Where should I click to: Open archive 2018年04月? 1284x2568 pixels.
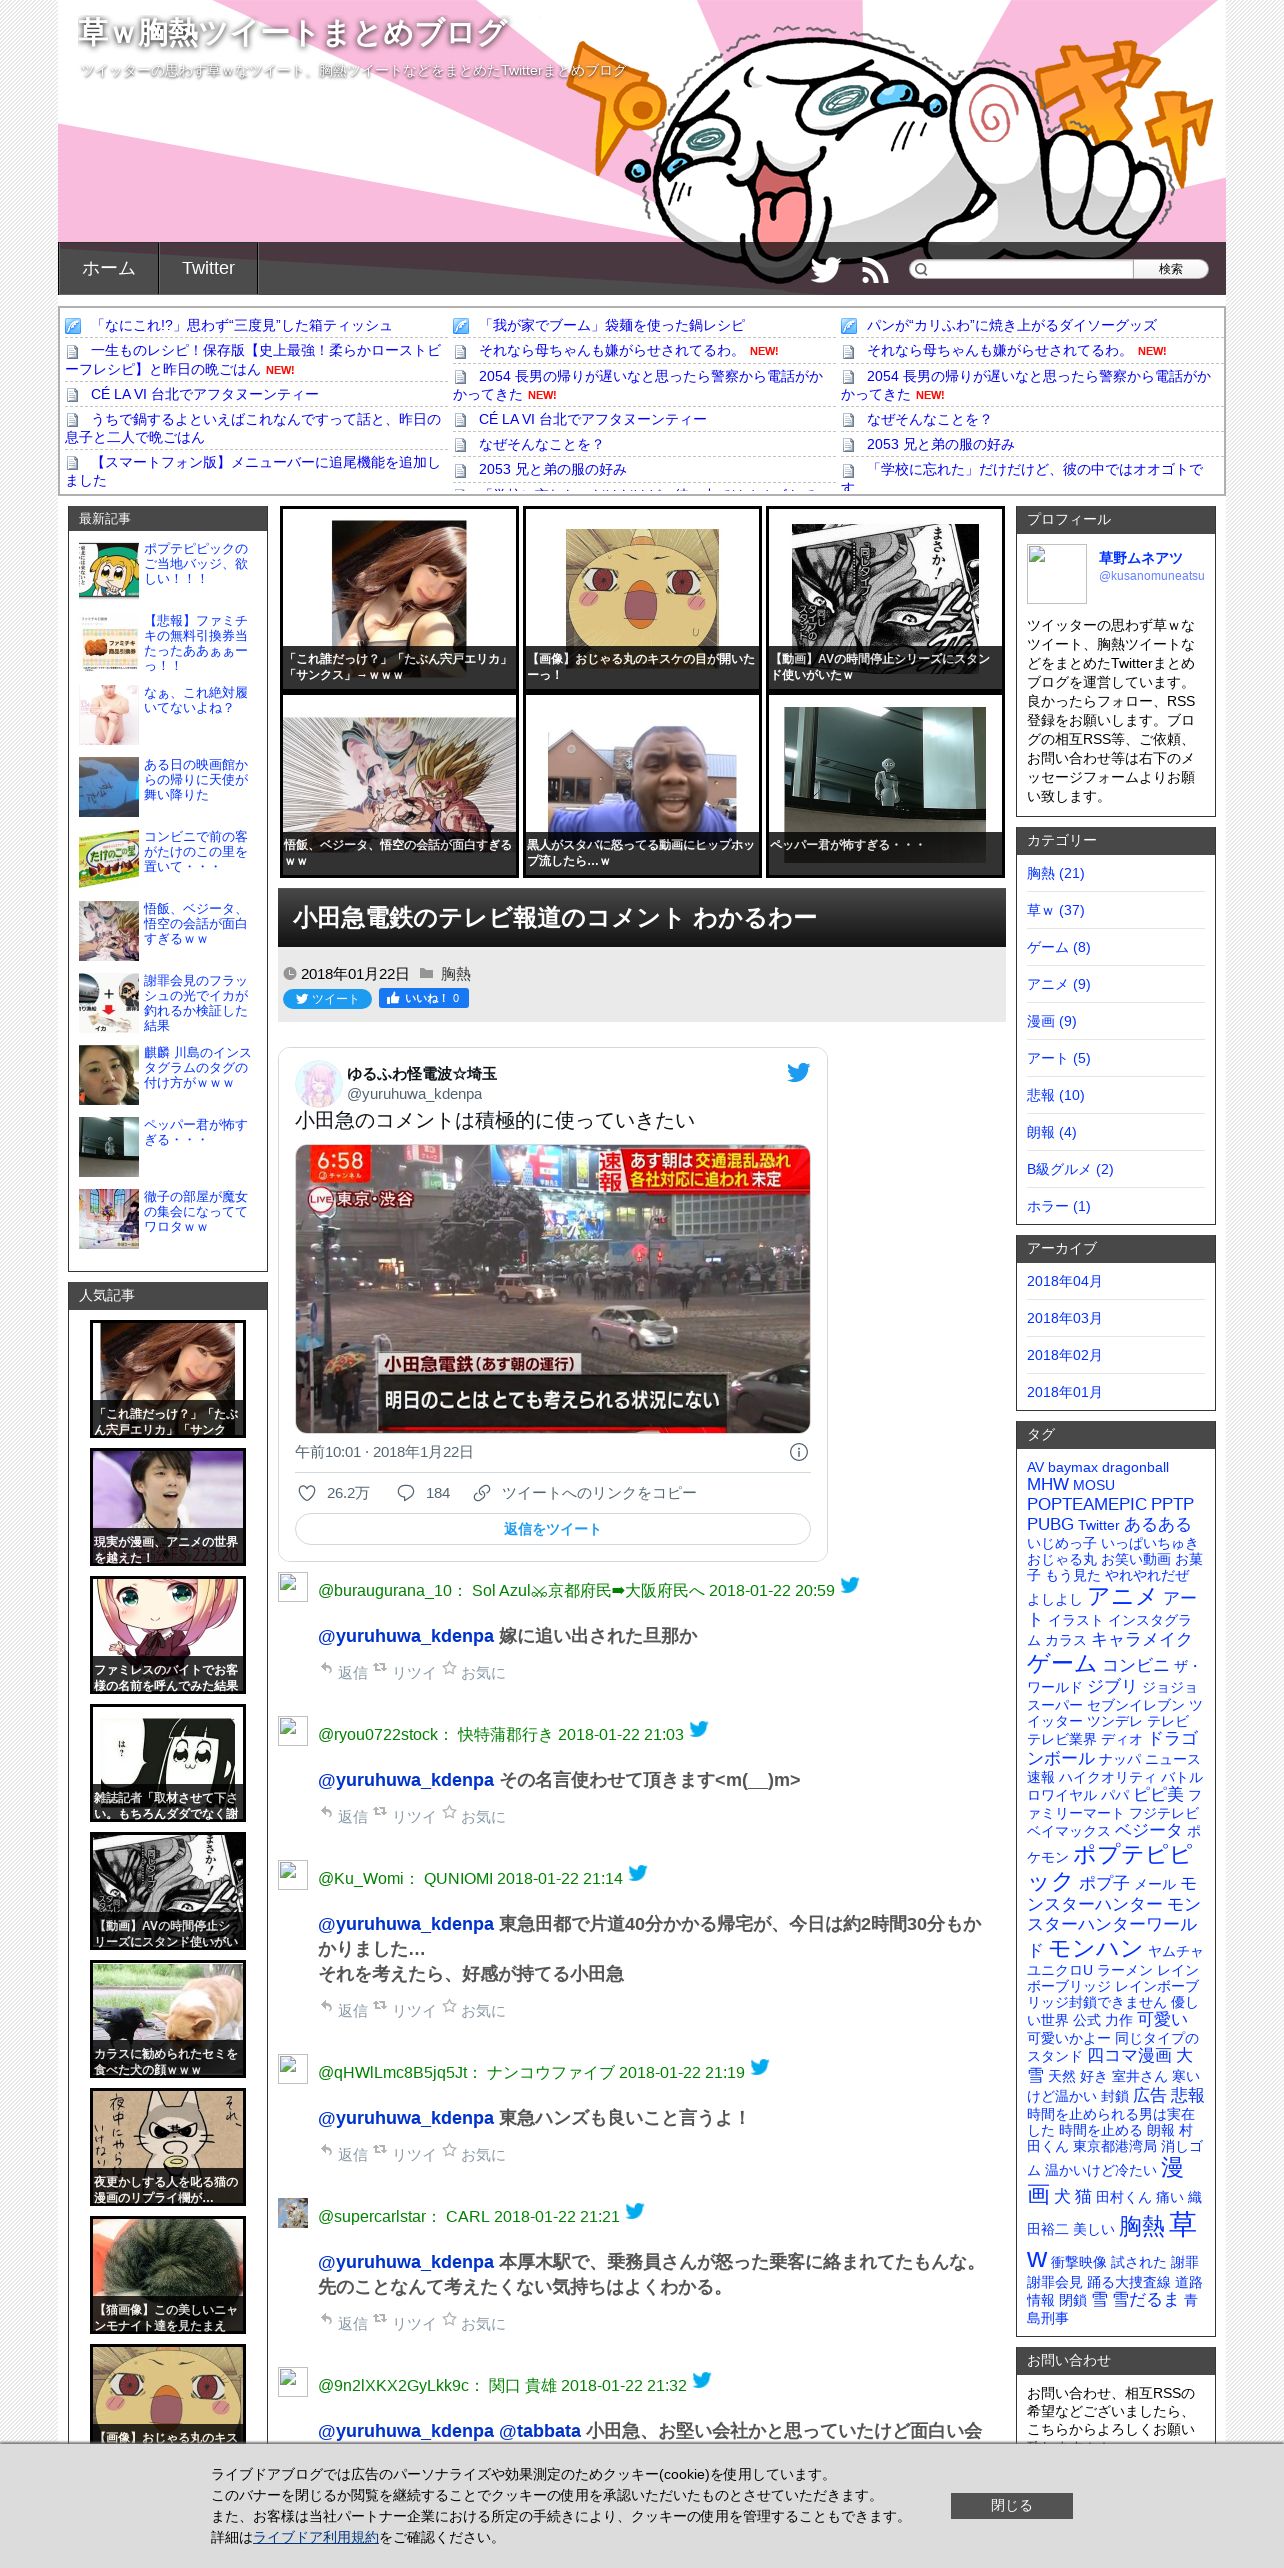click(x=1064, y=1281)
